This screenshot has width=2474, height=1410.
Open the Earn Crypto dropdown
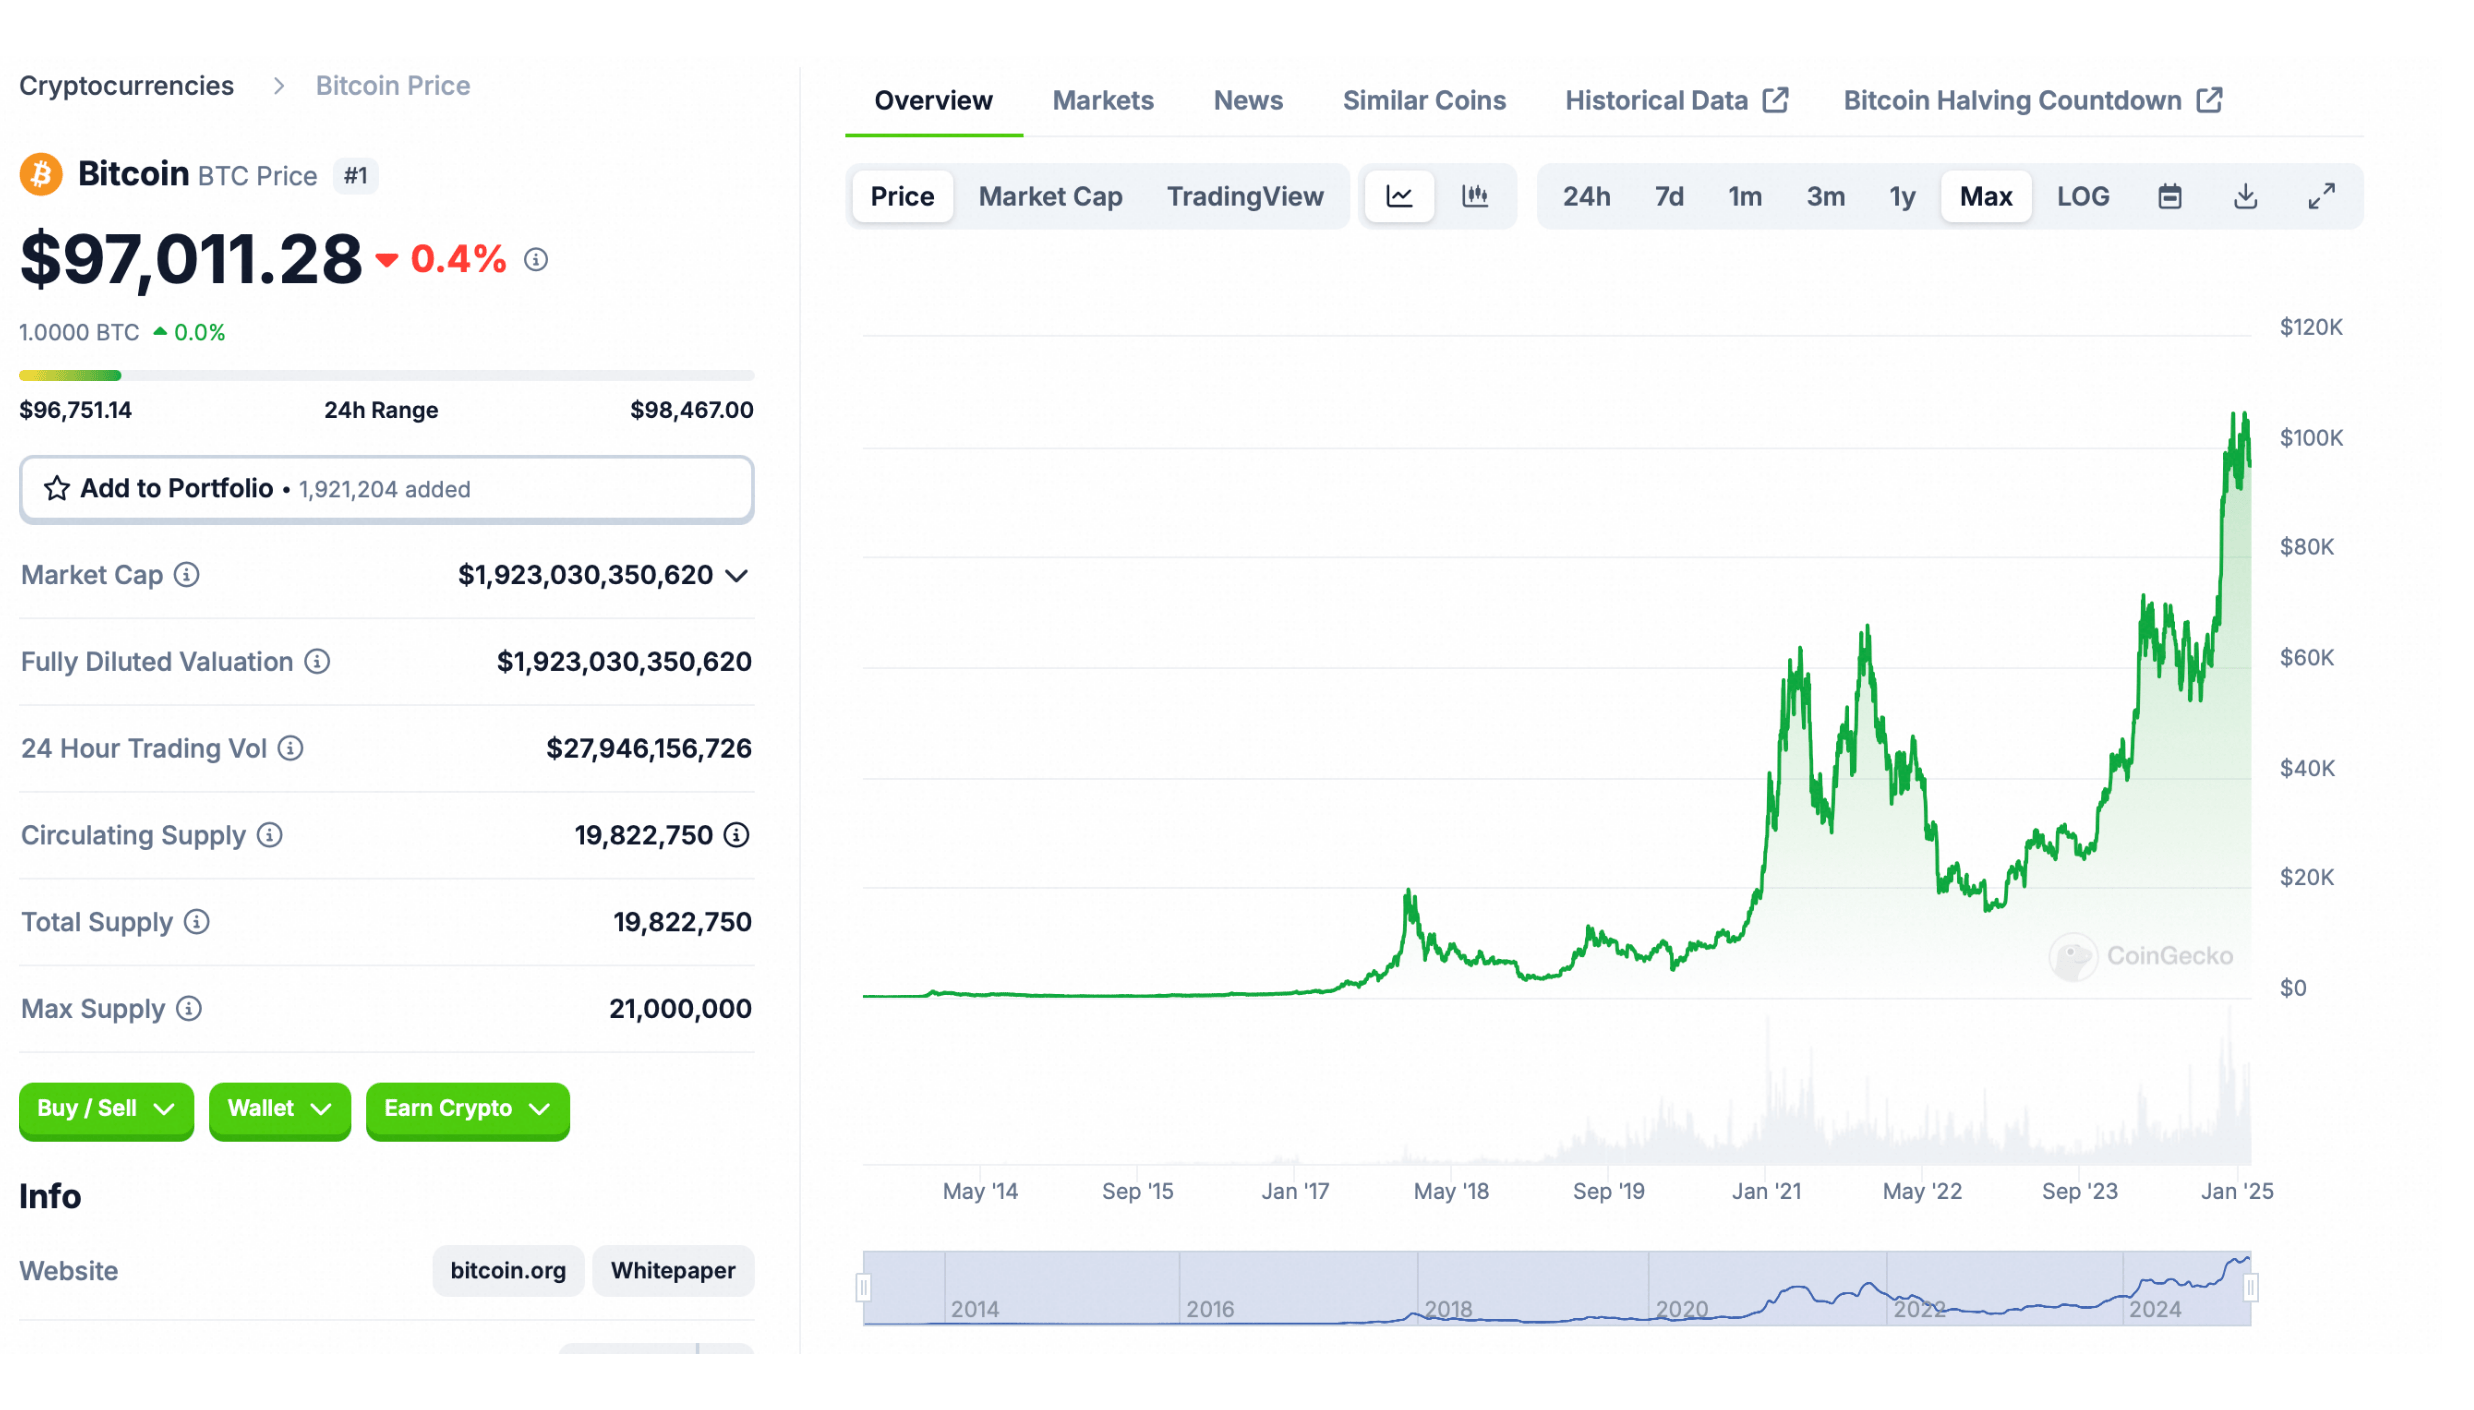click(467, 1109)
